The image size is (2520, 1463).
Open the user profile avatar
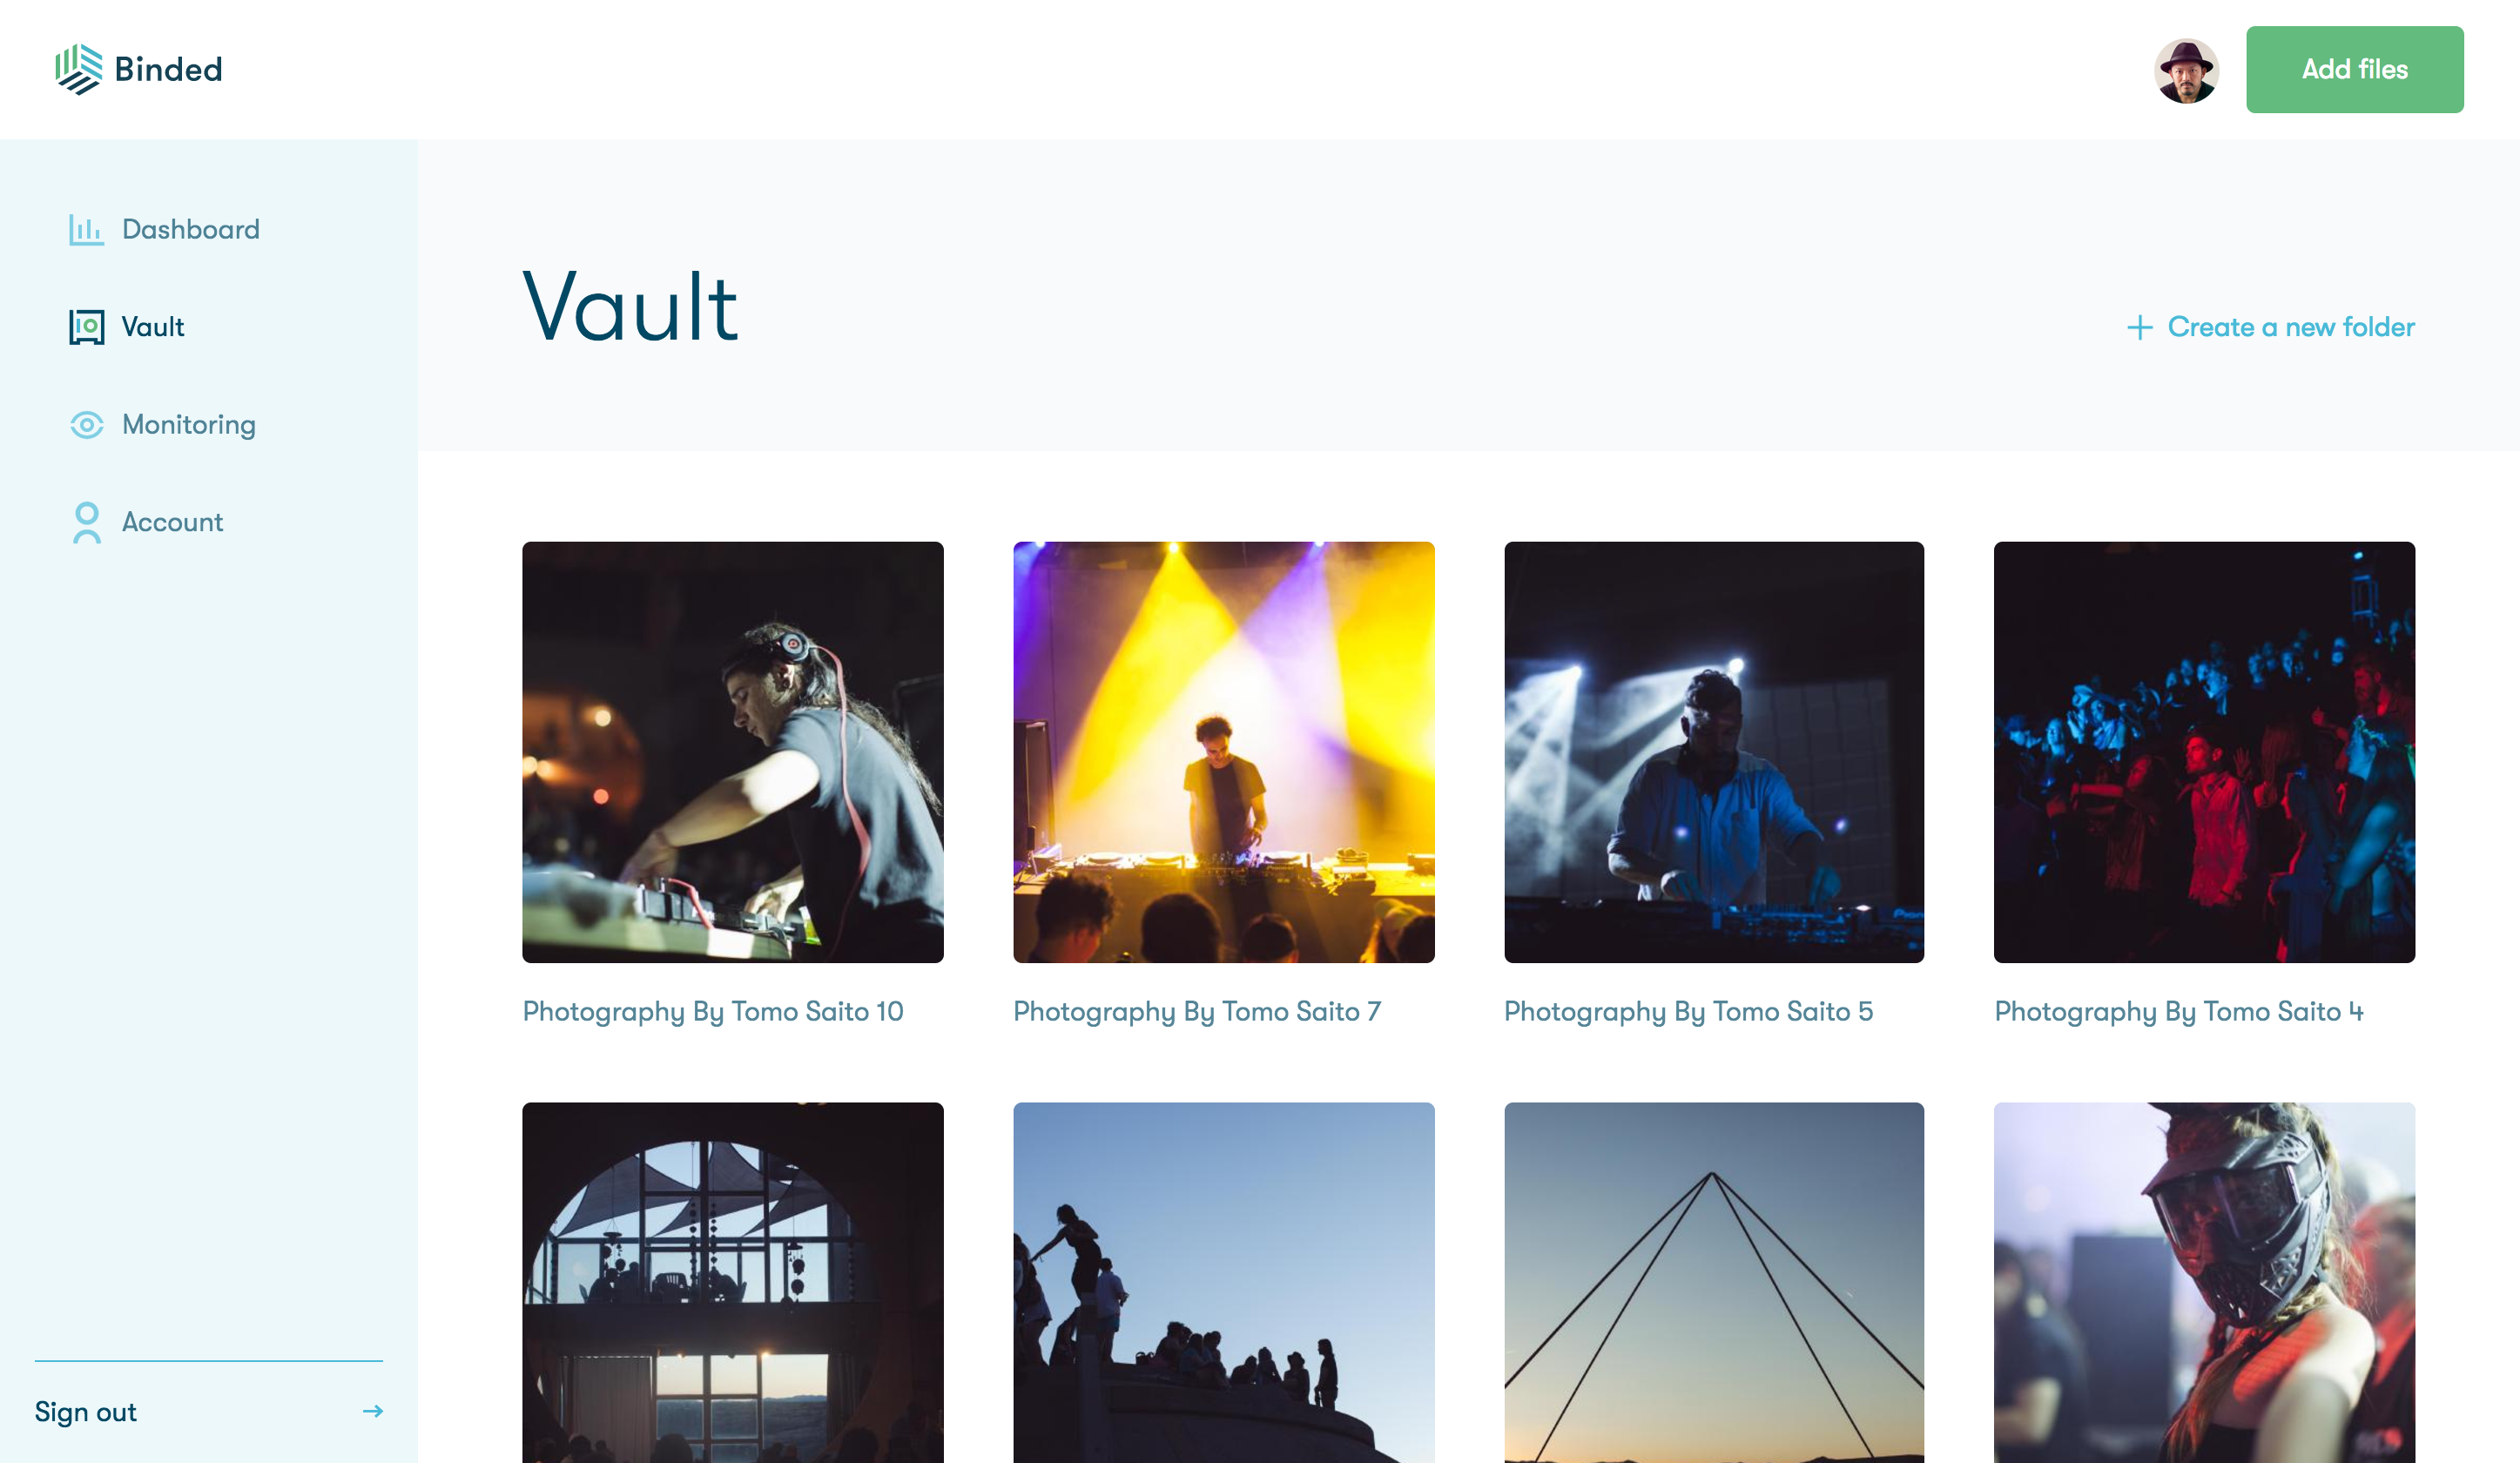pos(2186,70)
